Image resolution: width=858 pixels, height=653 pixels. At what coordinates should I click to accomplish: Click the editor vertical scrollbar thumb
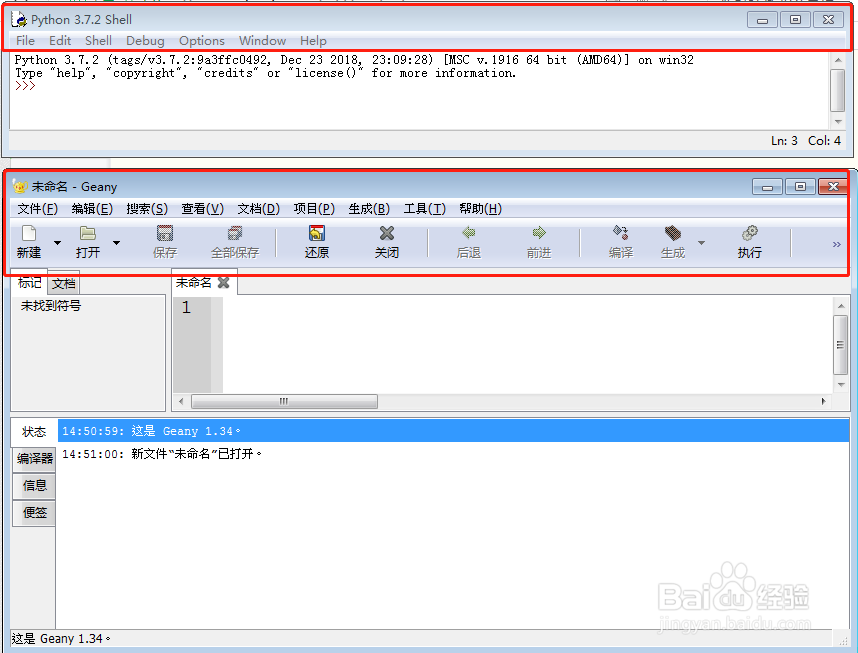840,345
